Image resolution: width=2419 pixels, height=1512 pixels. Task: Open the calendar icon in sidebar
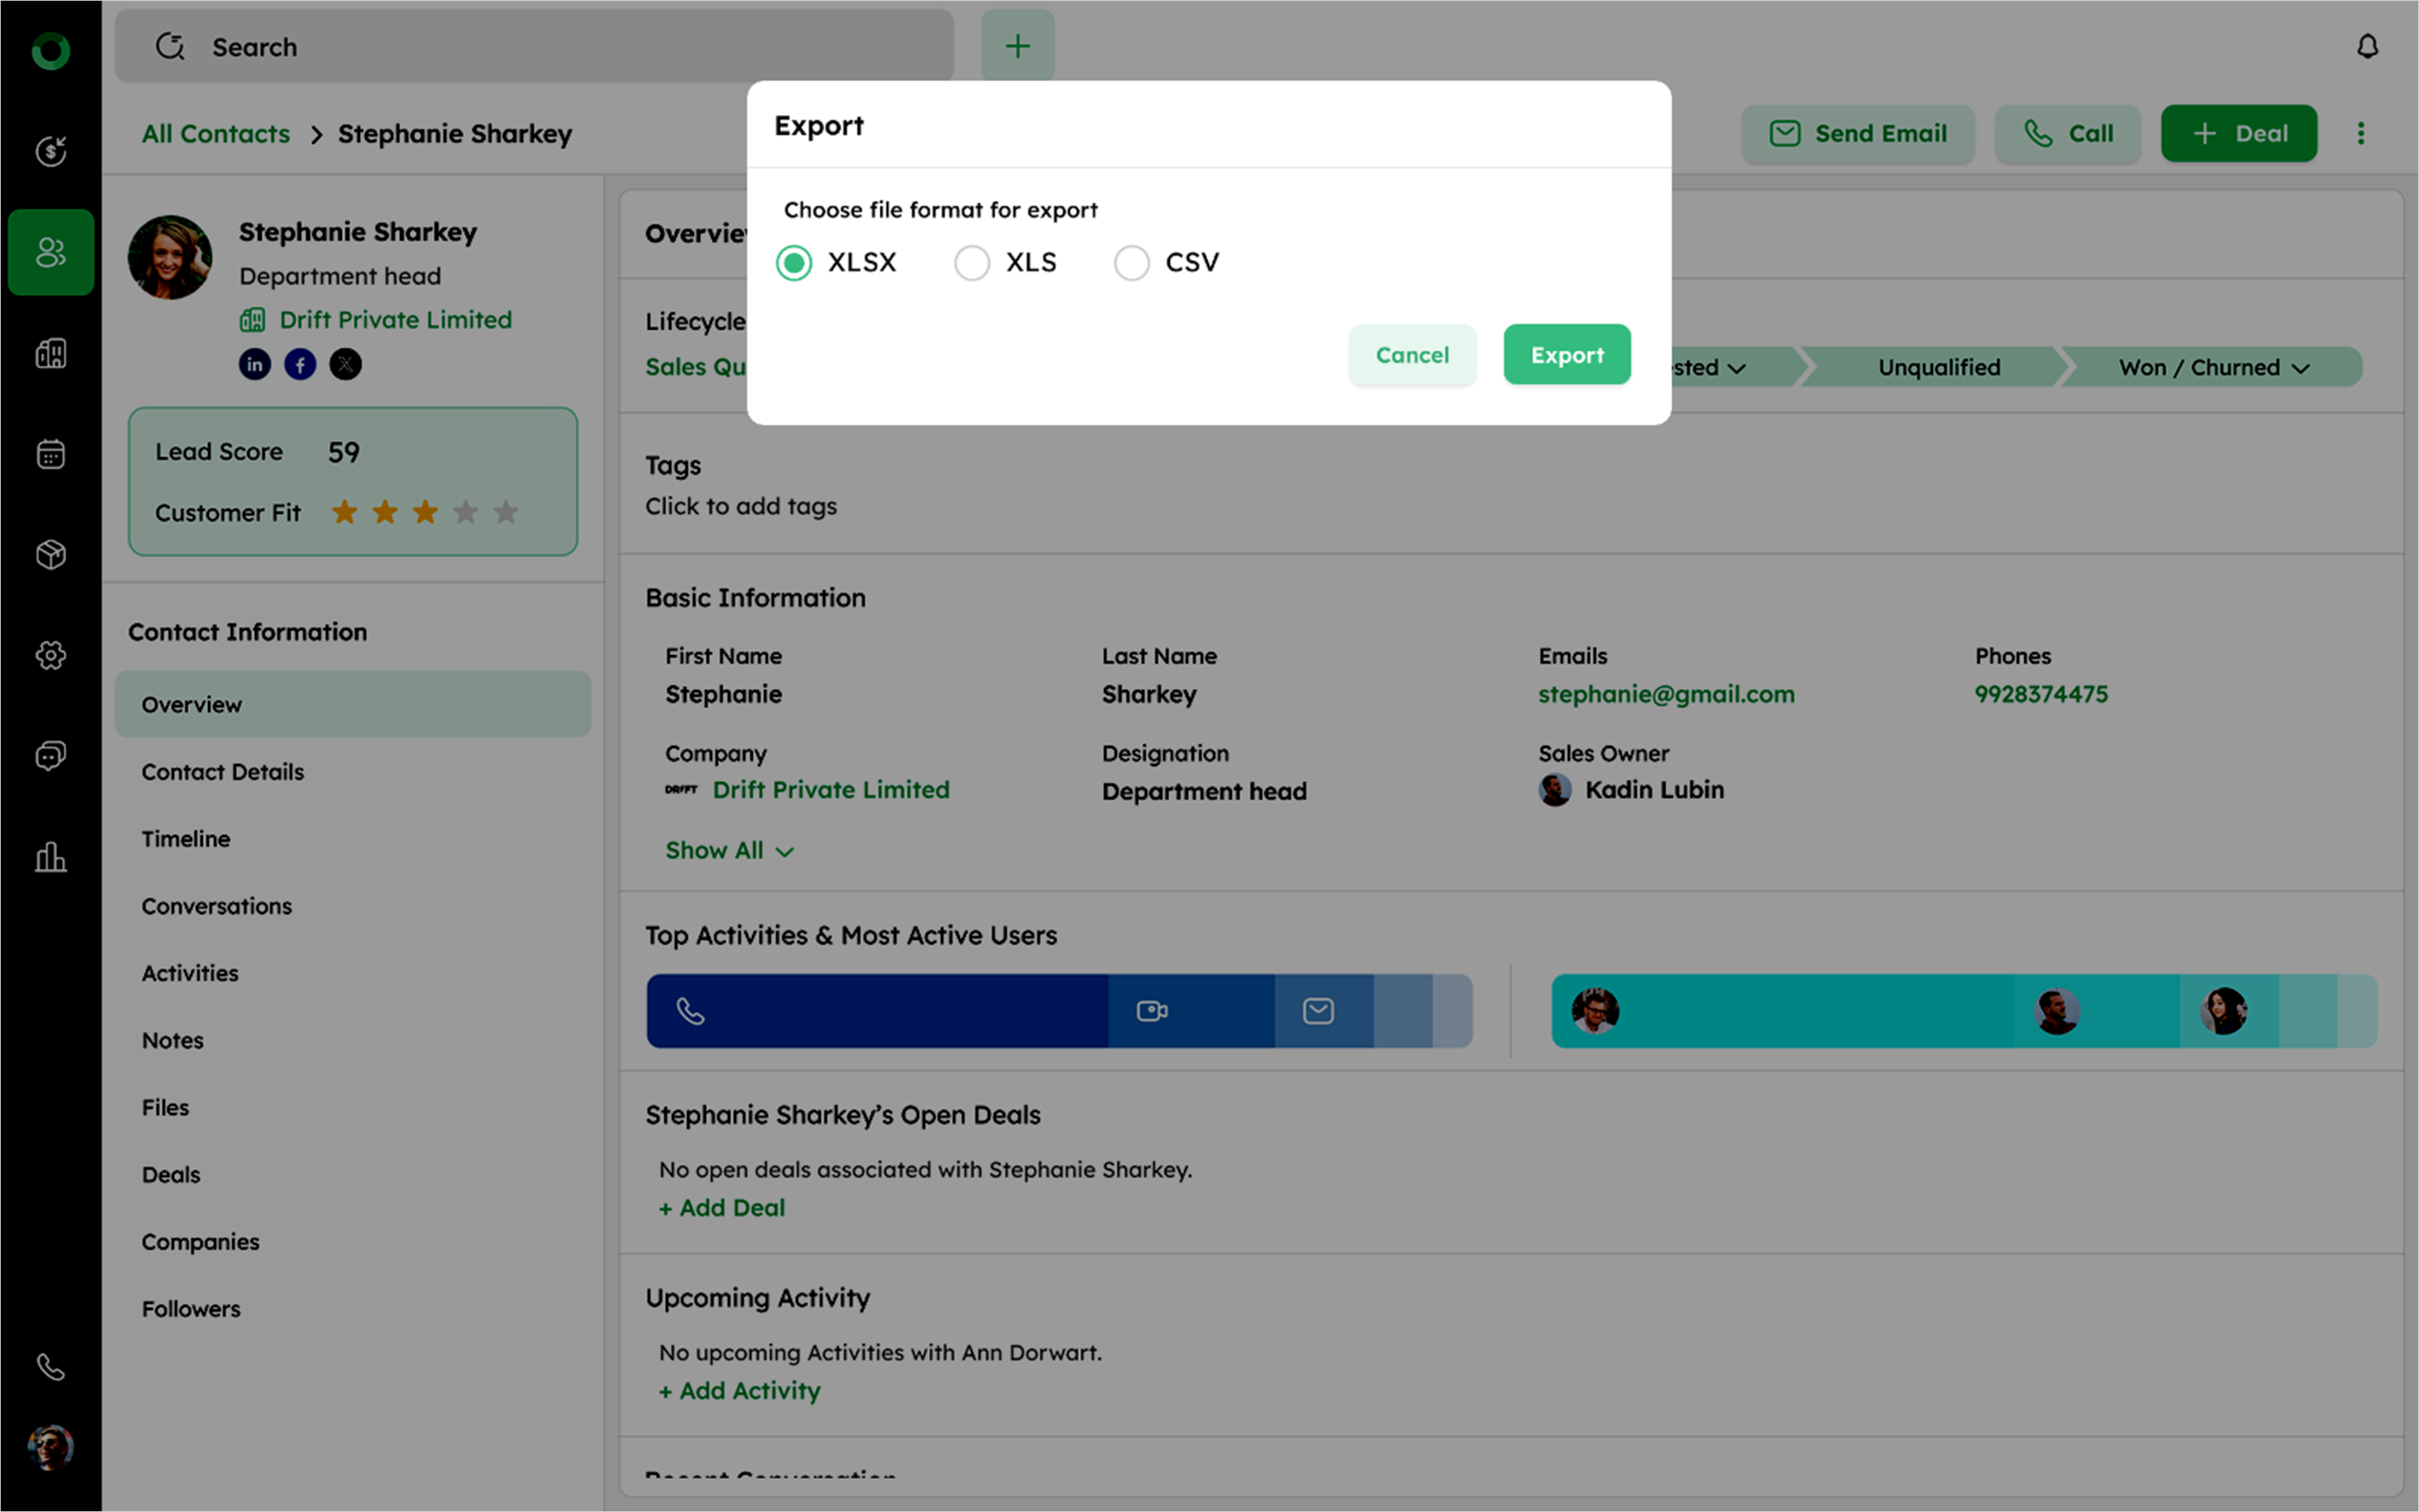point(51,454)
